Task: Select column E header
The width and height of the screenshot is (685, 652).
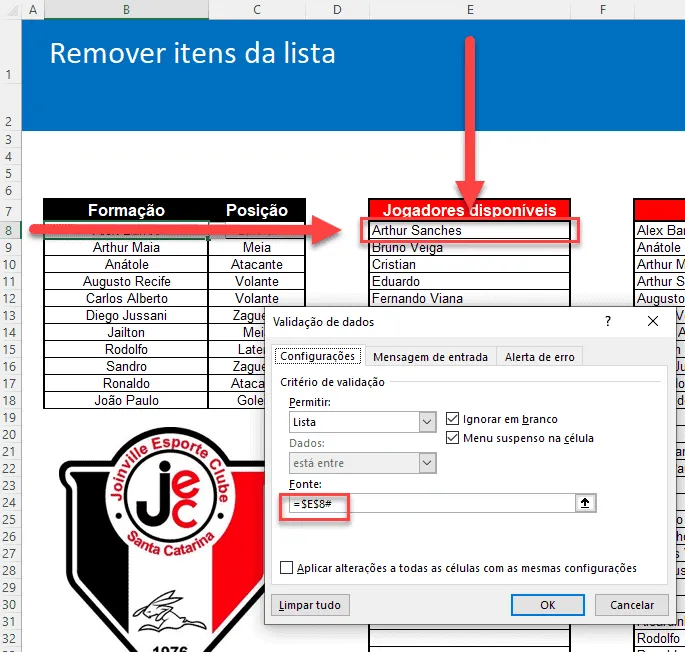Action: 470,9
